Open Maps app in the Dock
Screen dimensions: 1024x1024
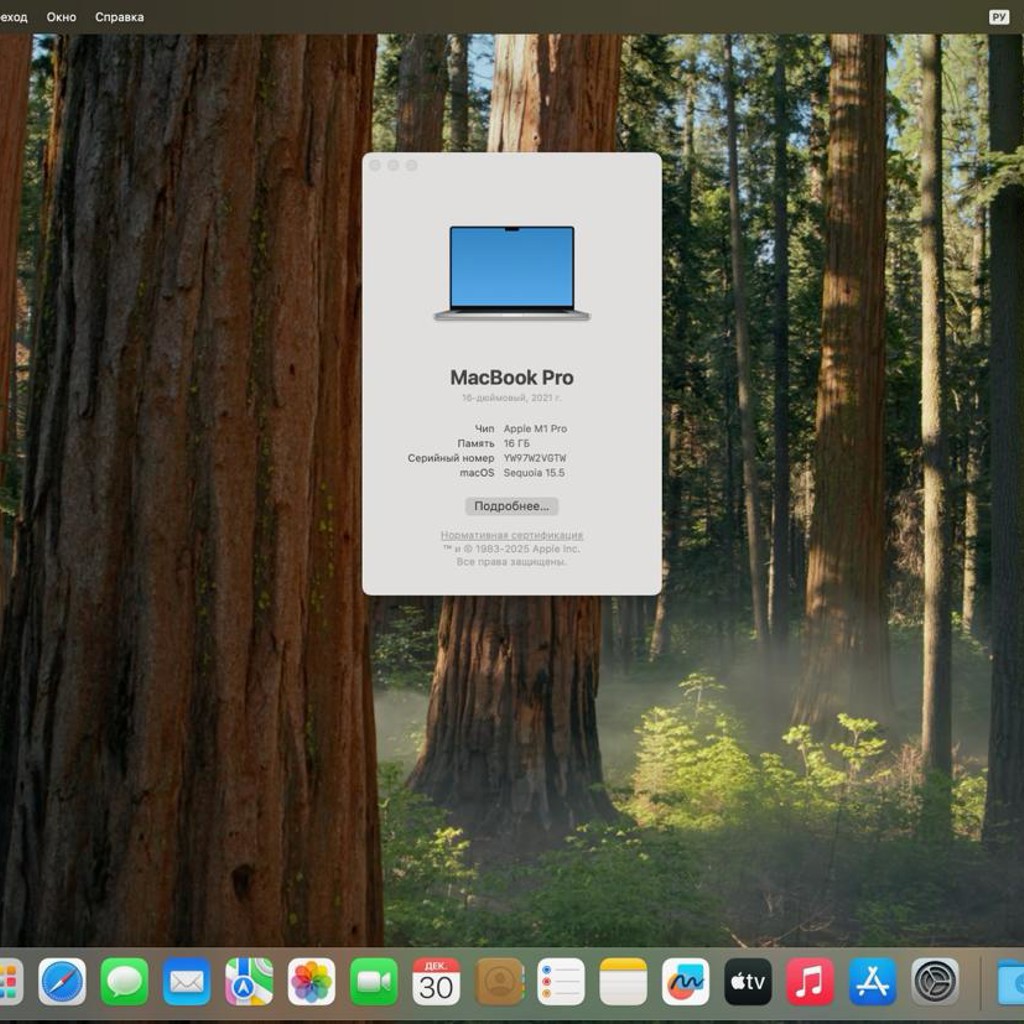coord(249,982)
